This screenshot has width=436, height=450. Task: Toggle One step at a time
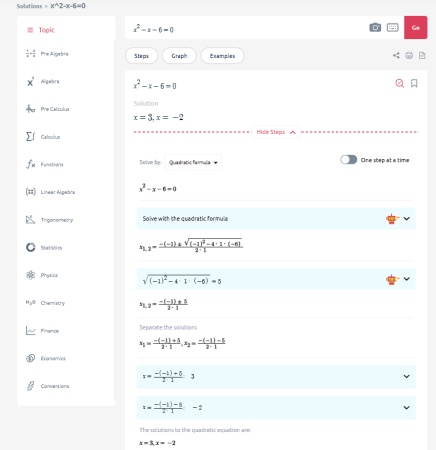[348, 160]
